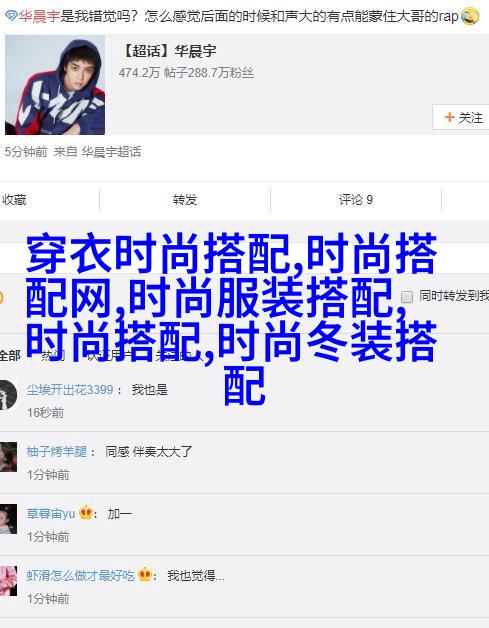Select the 全部 comments tab
489x628 pixels.
(x=10, y=356)
